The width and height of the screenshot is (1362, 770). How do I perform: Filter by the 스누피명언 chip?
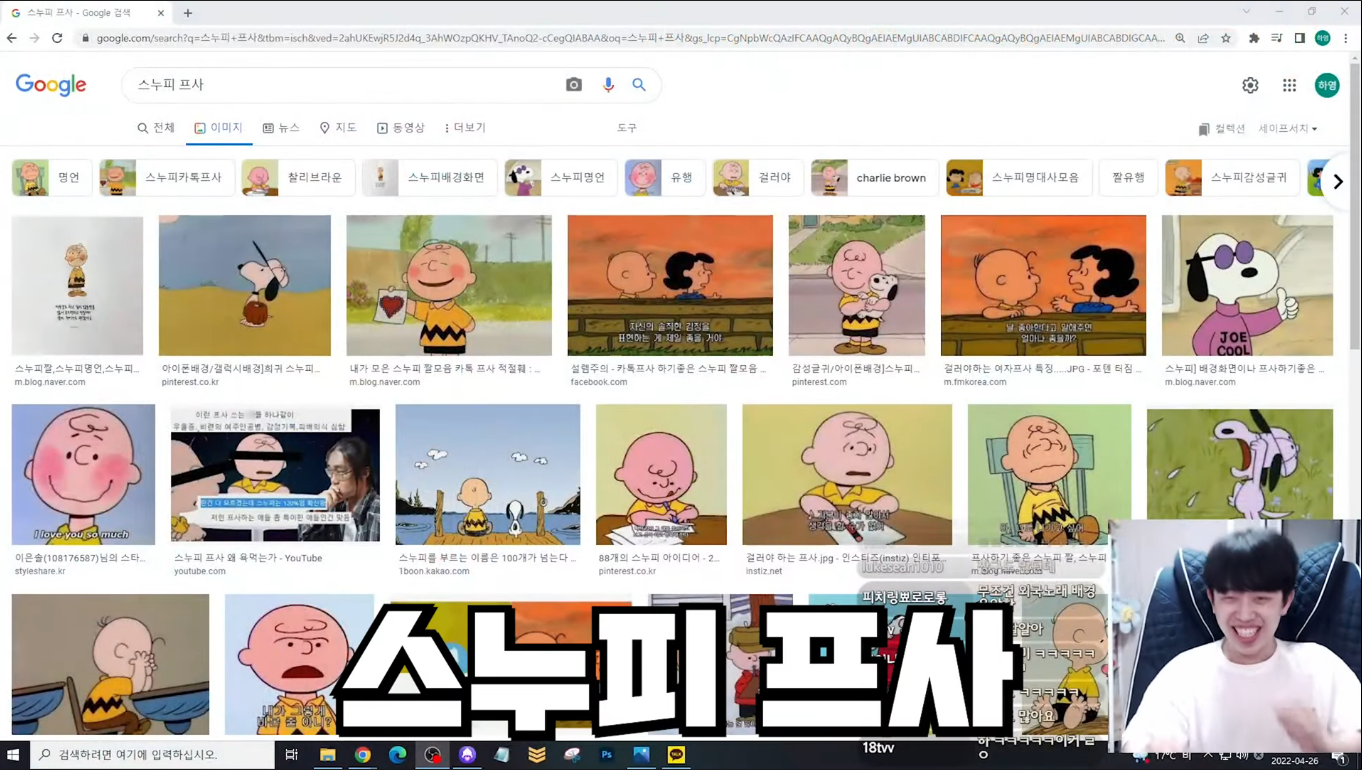point(562,178)
